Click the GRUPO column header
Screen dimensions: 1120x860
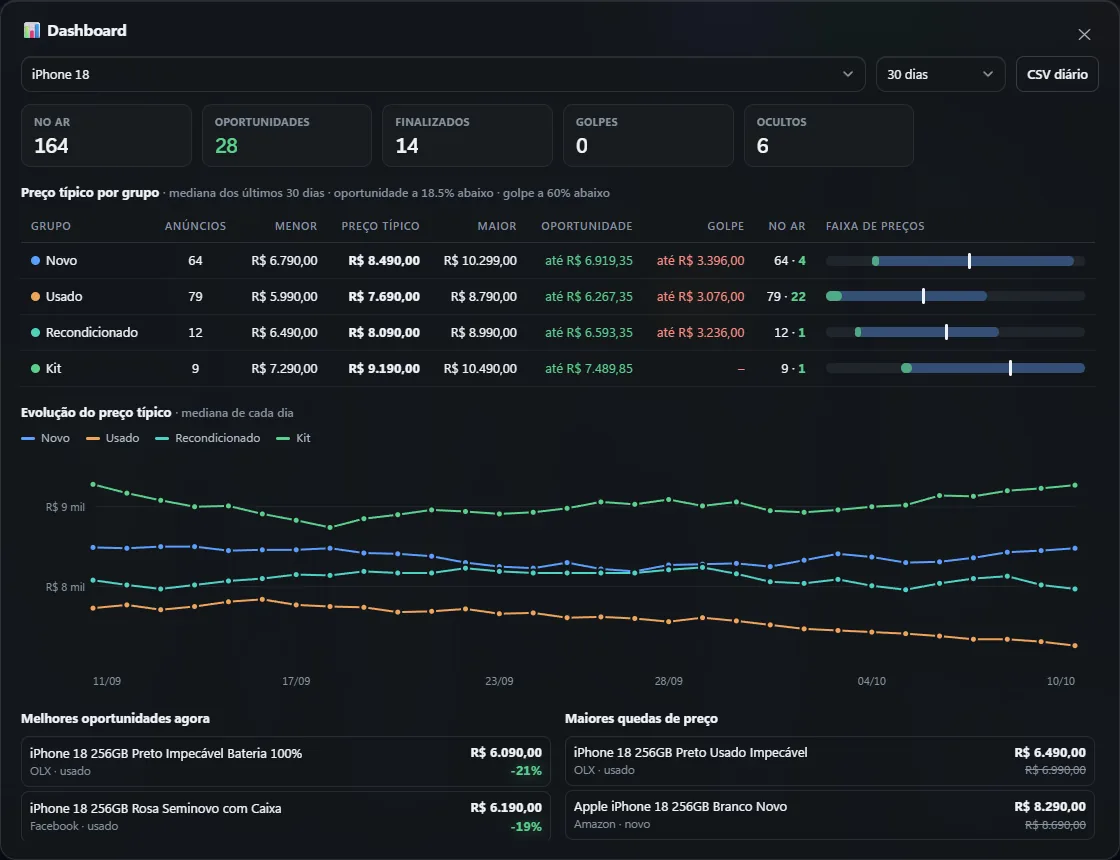click(51, 226)
